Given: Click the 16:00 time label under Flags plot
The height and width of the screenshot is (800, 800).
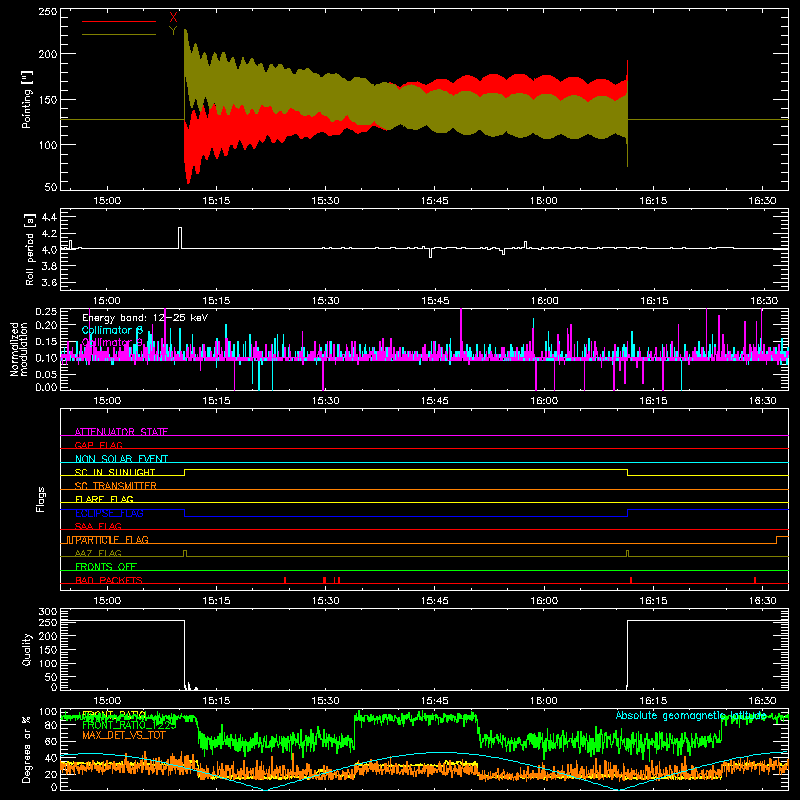Looking at the screenshot, I should (x=544, y=601).
